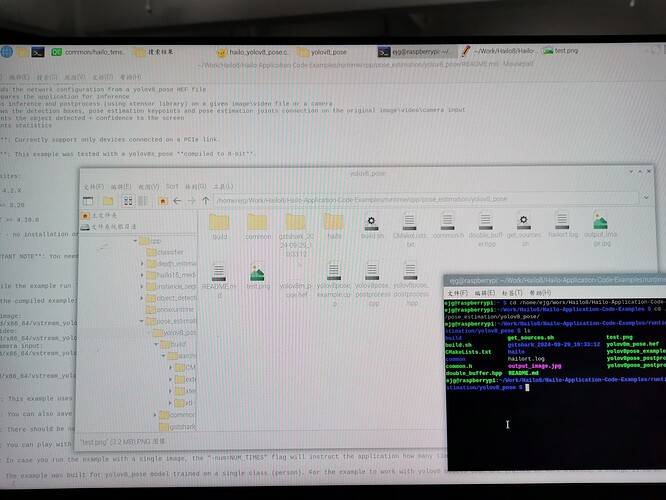The width and height of the screenshot is (666, 500).
Task: Select classifier folder in tree
Action: pyautogui.click(x=165, y=252)
